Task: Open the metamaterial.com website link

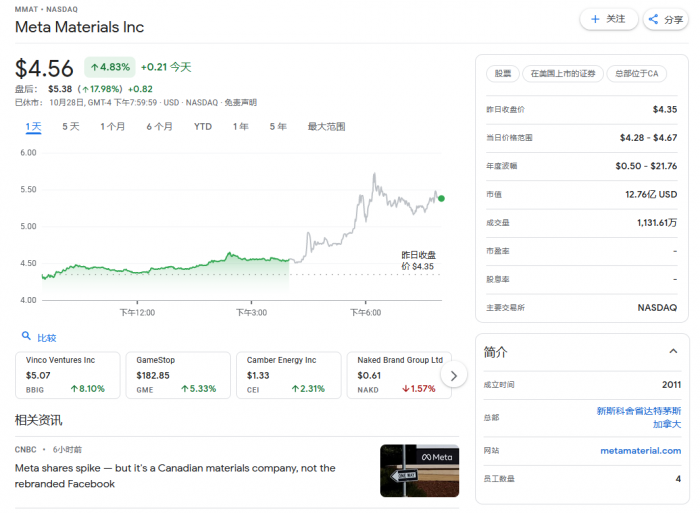Action: click(640, 451)
